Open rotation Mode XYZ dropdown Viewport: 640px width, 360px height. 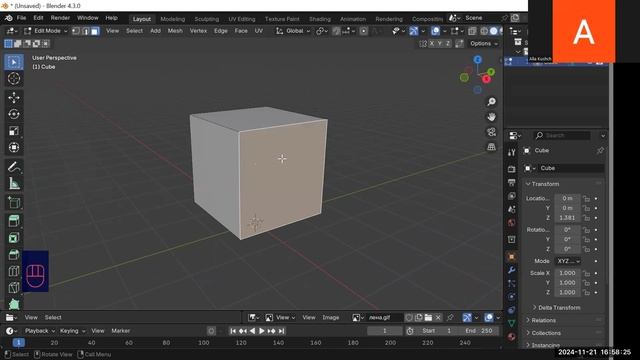coord(569,261)
